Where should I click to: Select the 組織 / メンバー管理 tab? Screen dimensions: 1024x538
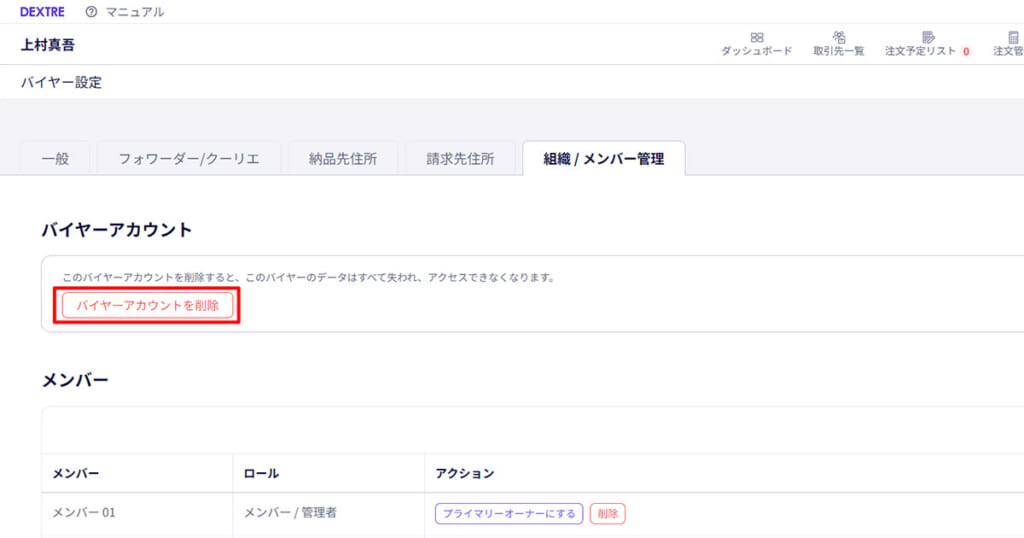coord(604,159)
